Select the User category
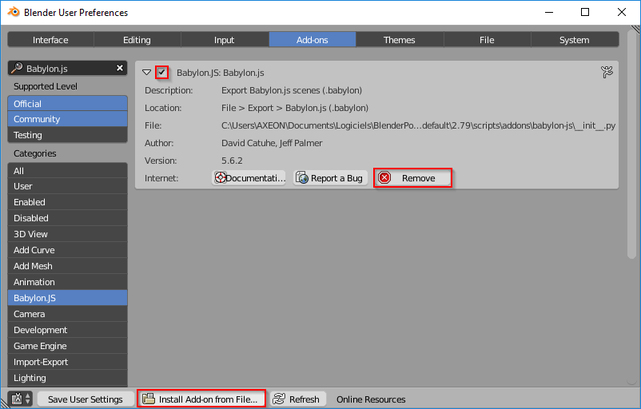Viewport: 641px width, 409px height. tap(67, 186)
